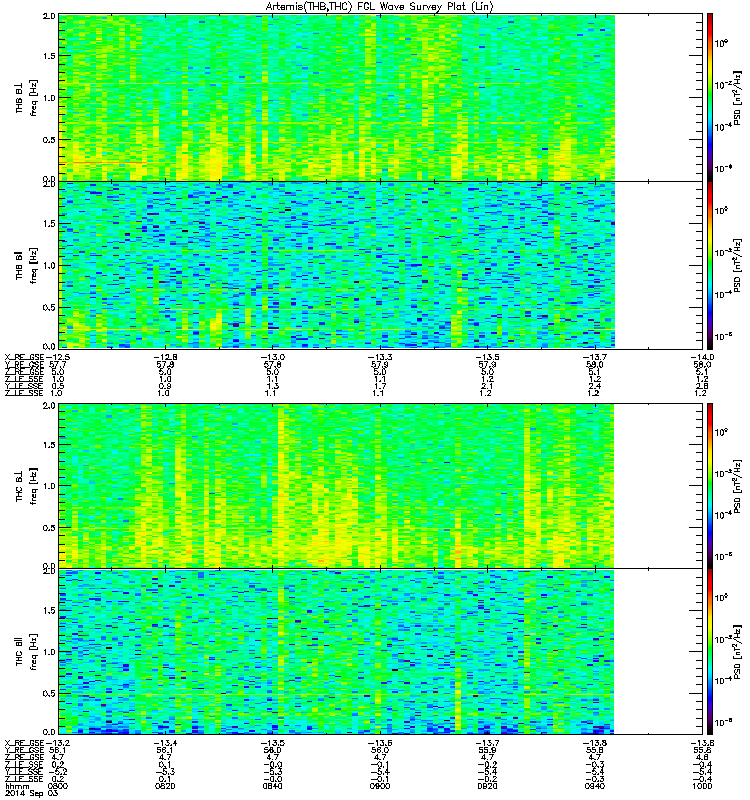Click the X_RE_GSE value '-13.2'

[57, 743]
